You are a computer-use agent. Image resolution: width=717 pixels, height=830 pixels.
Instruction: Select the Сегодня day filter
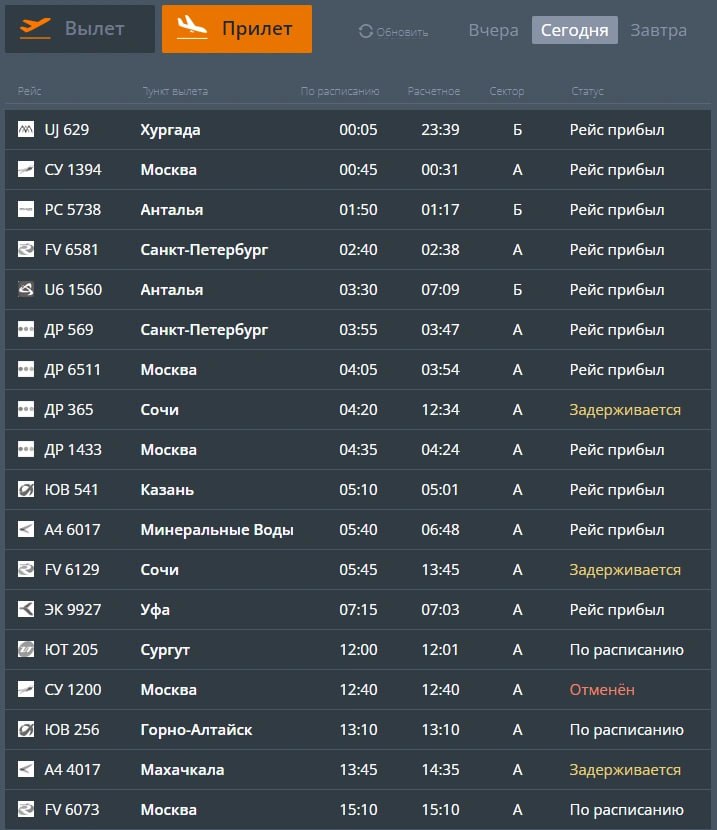(574, 30)
